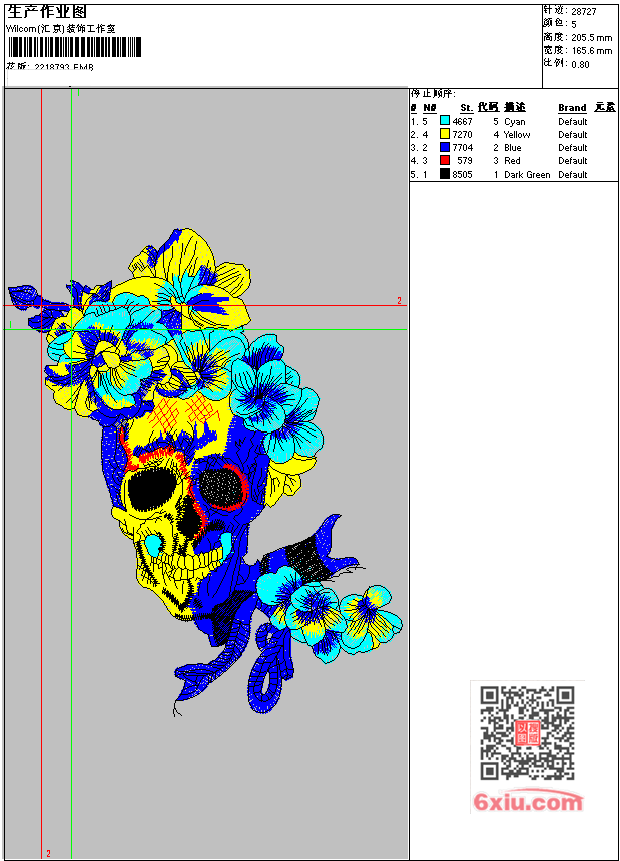The width and height of the screenshot is (620, 861).
Task: Click the barcode under the studio name
Action: (x=75, y=47)
